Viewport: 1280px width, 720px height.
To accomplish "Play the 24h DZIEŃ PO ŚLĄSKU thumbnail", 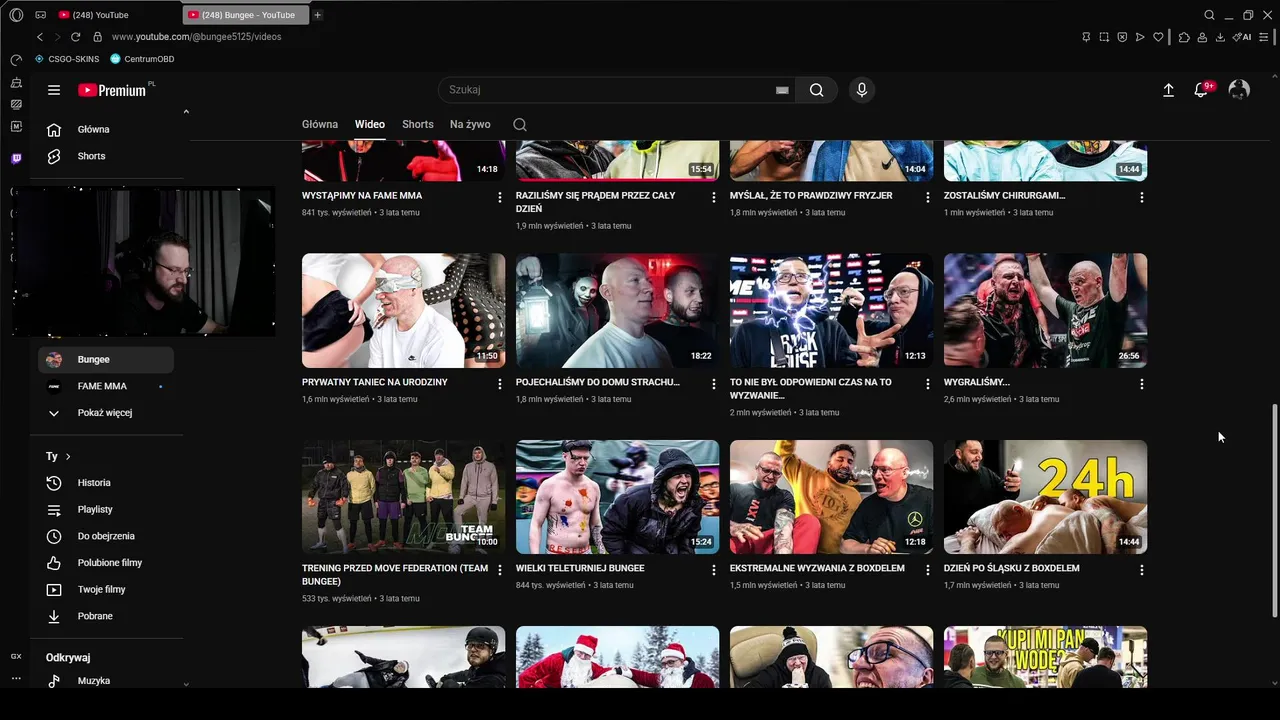I will 1045,497.
